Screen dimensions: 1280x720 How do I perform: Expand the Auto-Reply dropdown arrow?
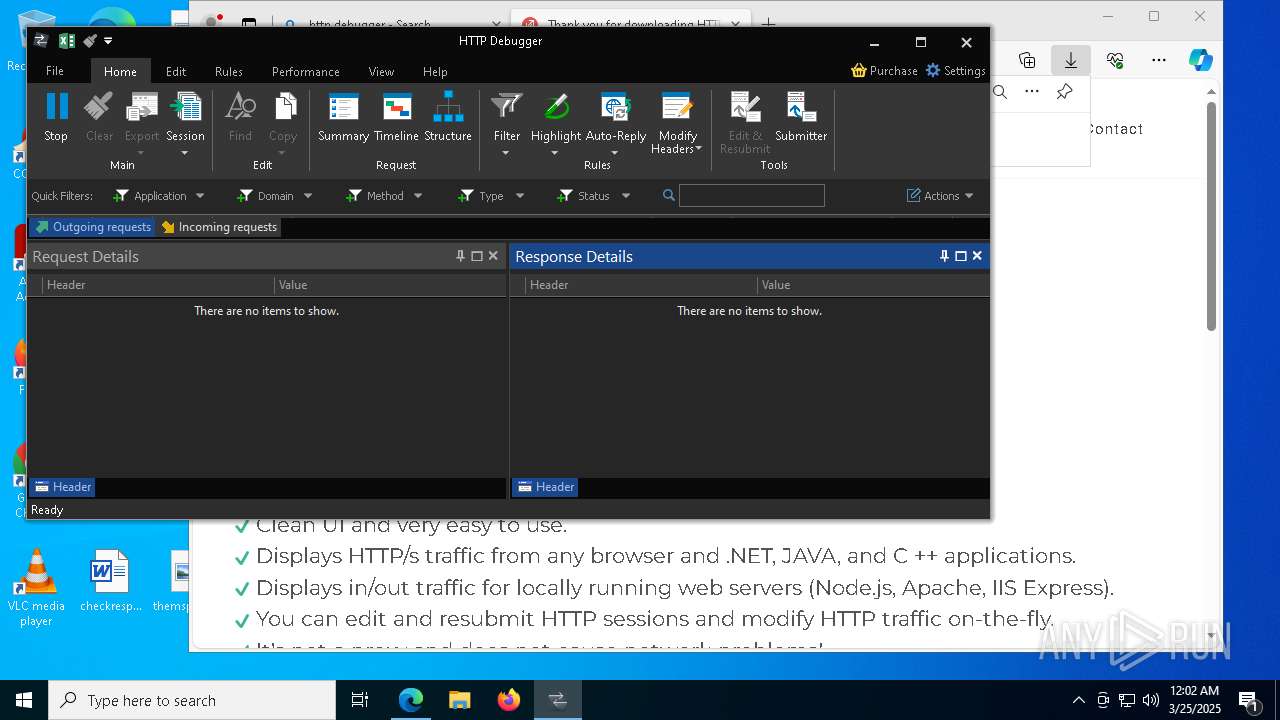[615, 153]
